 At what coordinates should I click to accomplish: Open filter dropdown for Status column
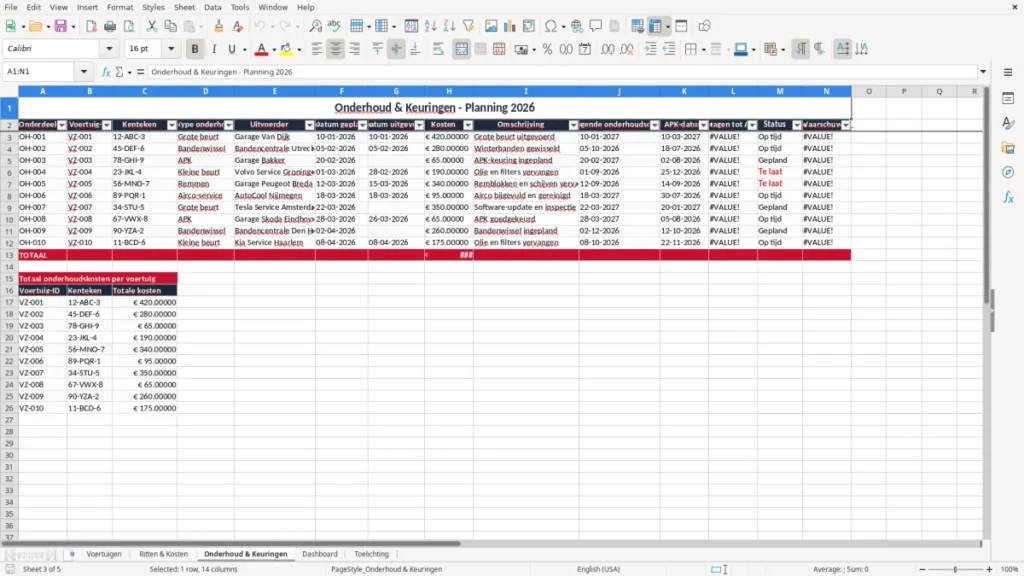pyautogui.click(x=797, y=125)
